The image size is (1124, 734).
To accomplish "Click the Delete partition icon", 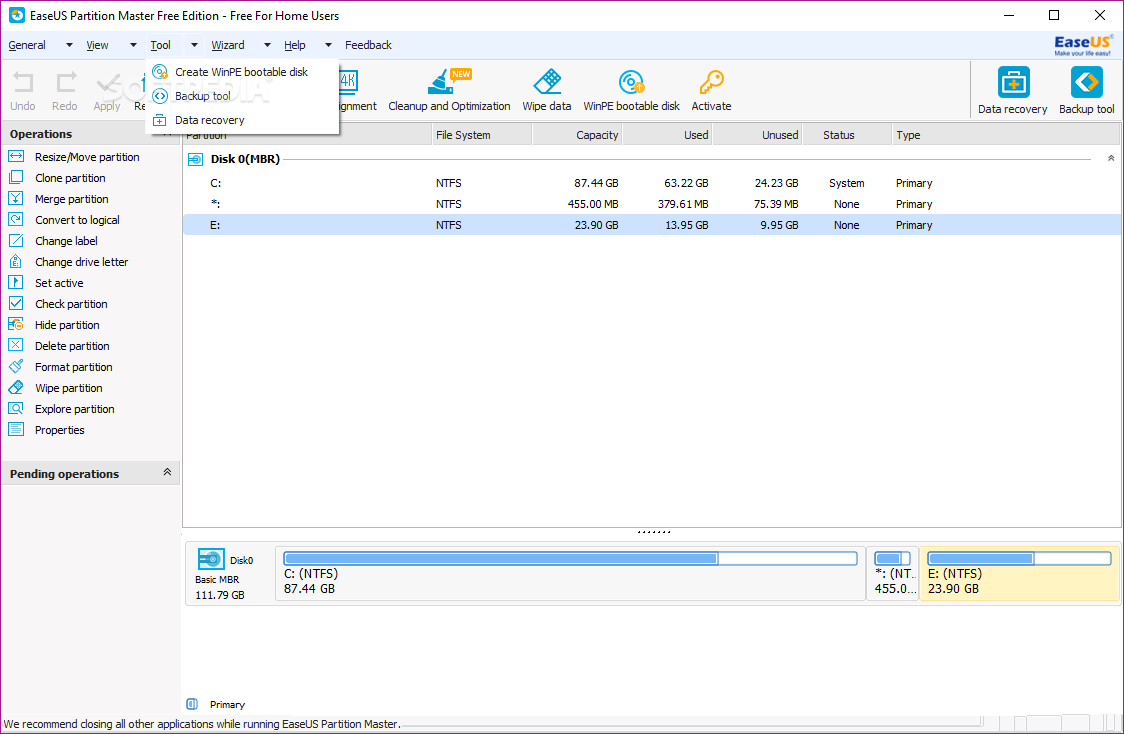I will coord(16,345).
